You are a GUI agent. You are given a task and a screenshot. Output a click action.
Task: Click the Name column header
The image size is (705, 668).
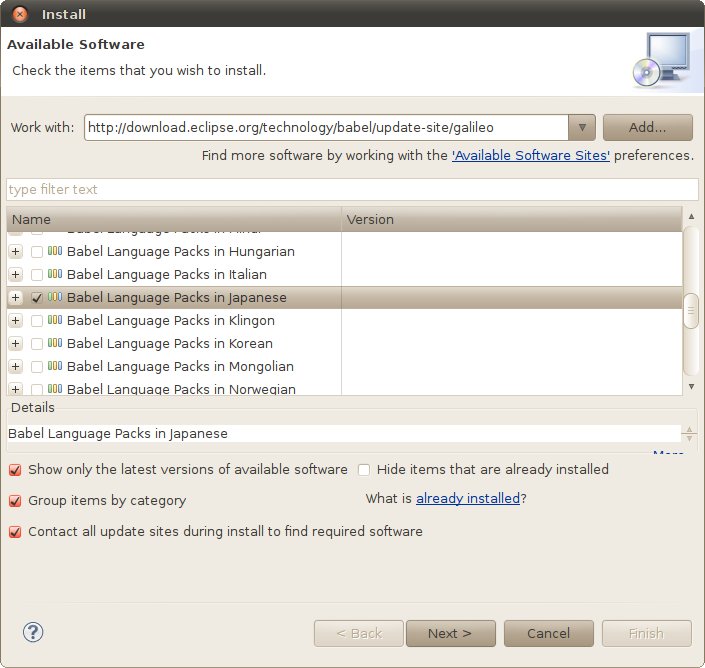pos(174,219)
